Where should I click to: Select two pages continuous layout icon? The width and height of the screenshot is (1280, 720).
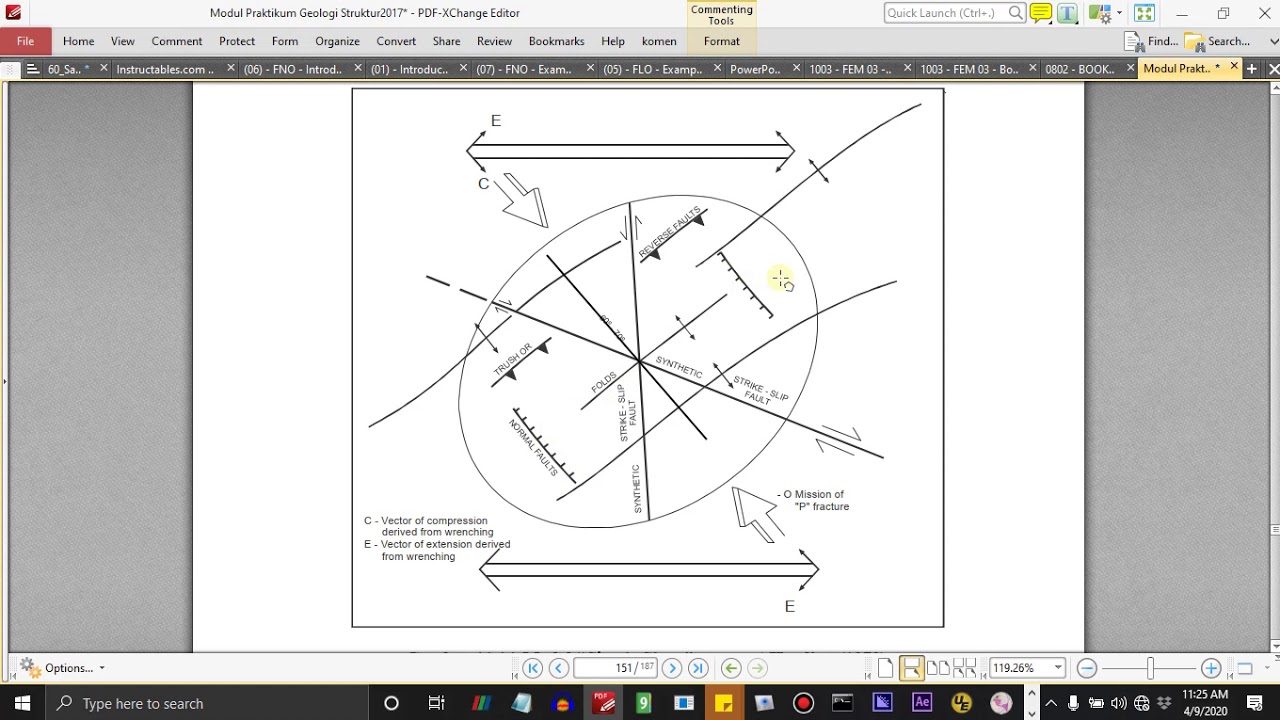pyautogui.click(x=964, y=668)
